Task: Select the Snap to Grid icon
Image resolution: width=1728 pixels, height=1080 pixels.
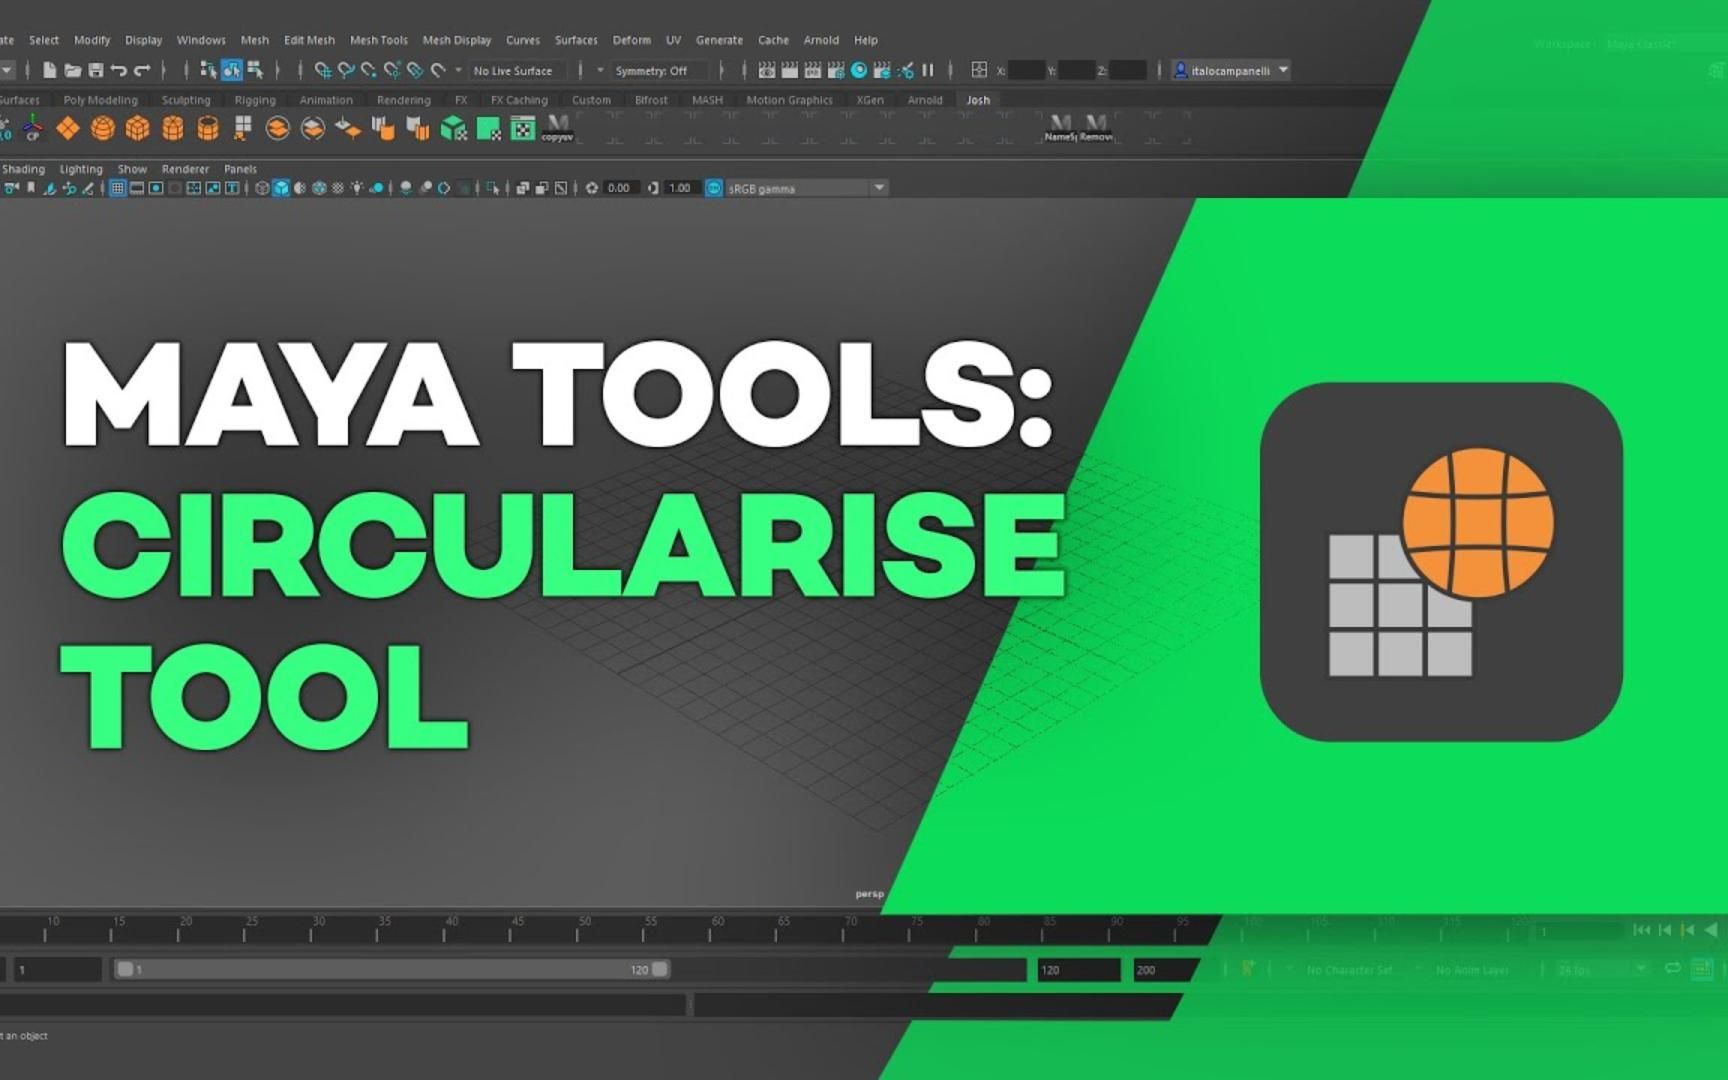Action: coord(322,70)
